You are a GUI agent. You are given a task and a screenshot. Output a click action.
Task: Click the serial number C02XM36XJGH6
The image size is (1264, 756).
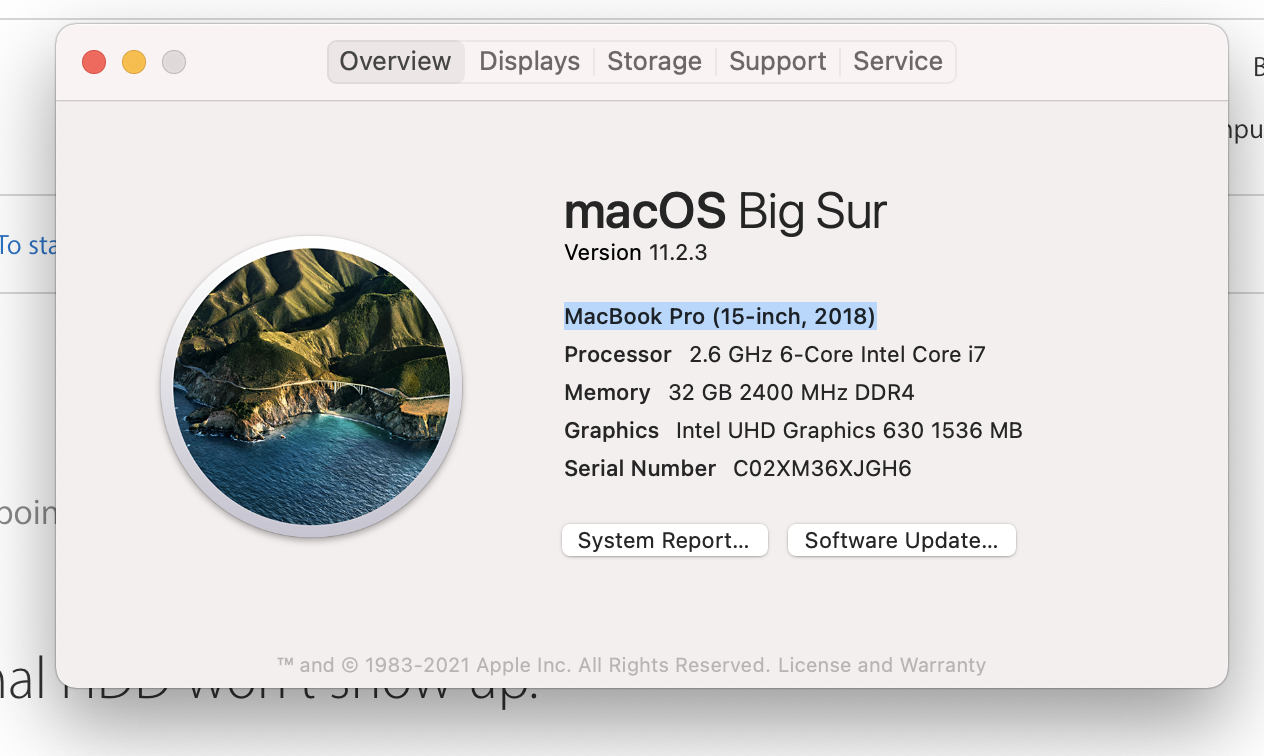822,468
